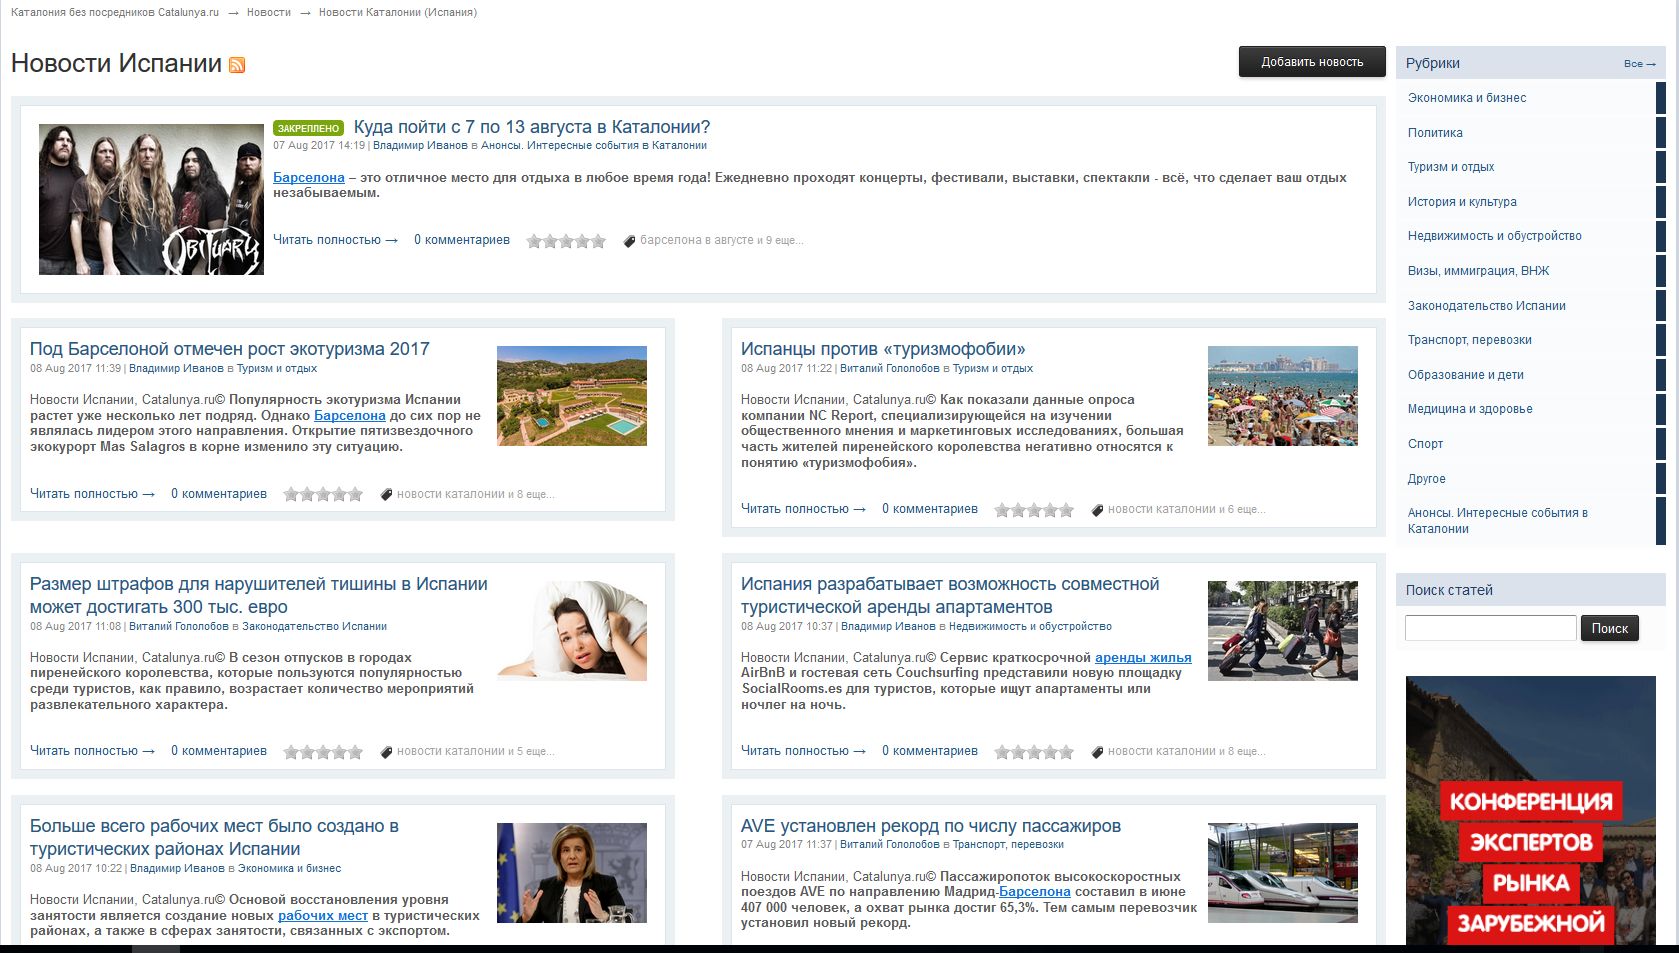Click 'Читать полностью' under 'туризмофобии' article
This screenshot has height=953, width=1679.
coord(804,509)
